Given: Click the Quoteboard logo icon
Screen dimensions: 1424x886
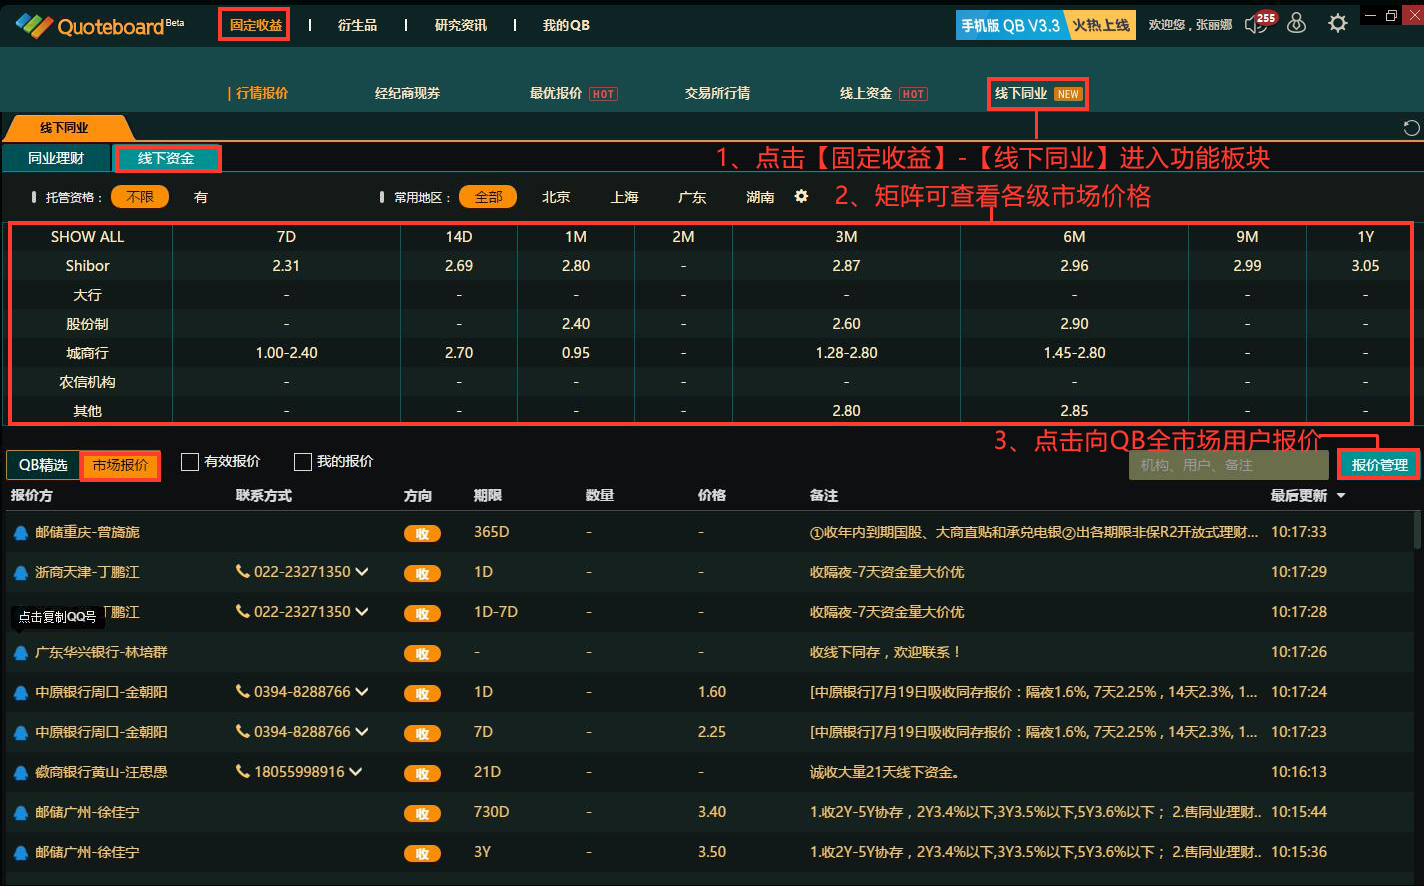Looking at the screenshot, I should coord(32,25).
